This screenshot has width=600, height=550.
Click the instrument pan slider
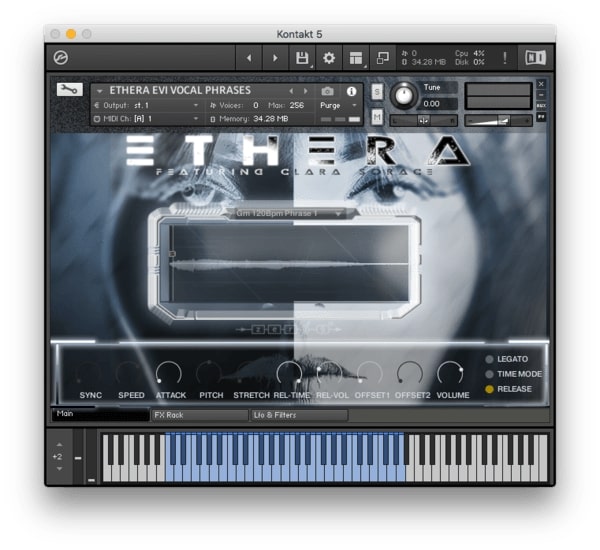point(423,121)
